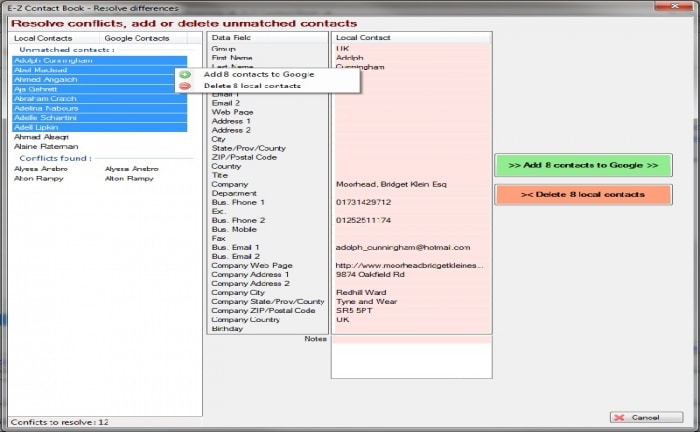Click the Company City field label
700x432 pixels.
coord(238,292)
